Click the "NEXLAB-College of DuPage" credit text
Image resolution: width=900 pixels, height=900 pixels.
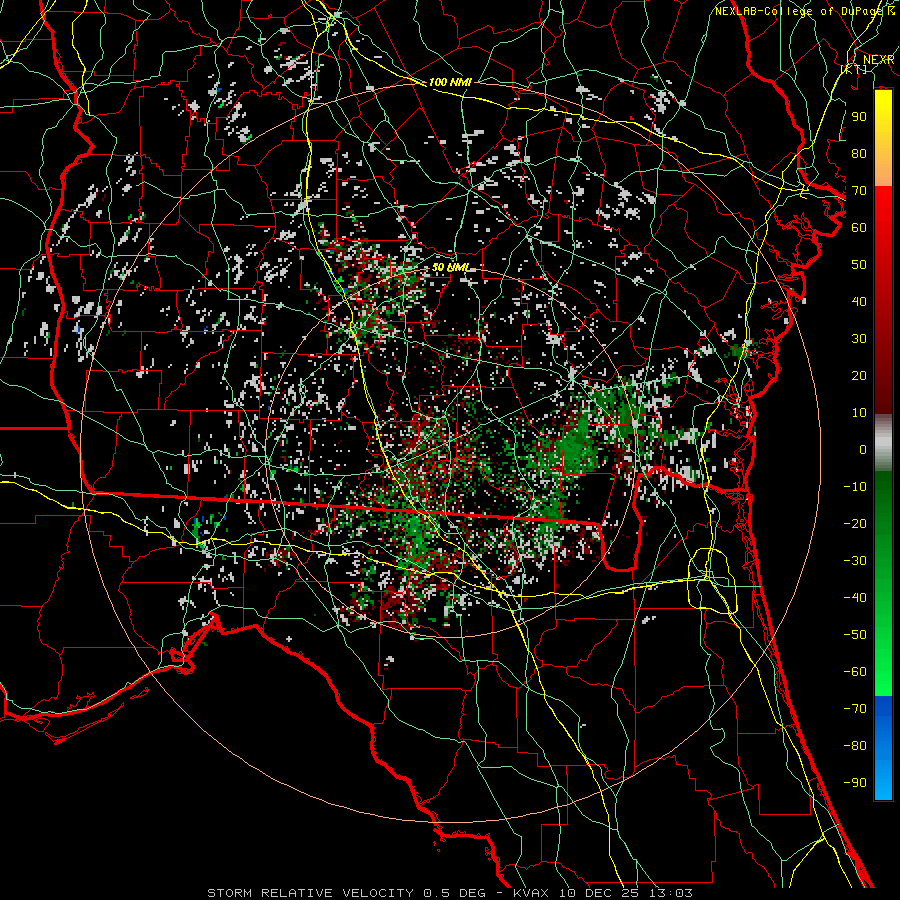tap(798, 11)
